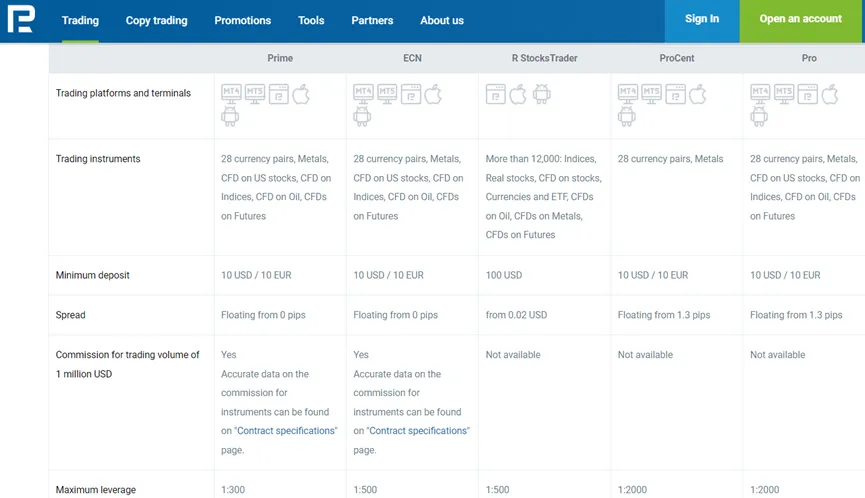Viewport: 865px width, 498px height.
Task: Open the Partners menu
Action: click(x=372, y=20)
